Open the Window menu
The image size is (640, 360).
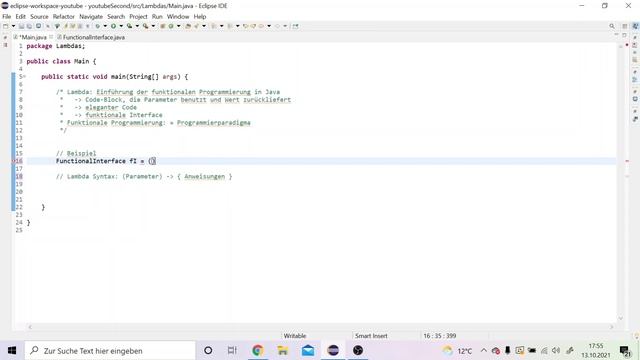point(178,17)
